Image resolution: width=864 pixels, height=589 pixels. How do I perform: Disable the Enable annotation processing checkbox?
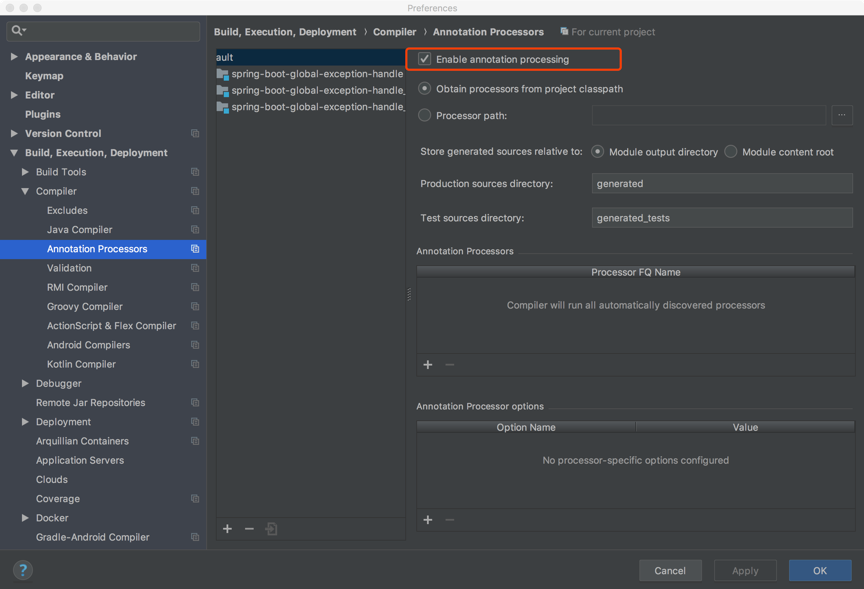click(425, 59)
